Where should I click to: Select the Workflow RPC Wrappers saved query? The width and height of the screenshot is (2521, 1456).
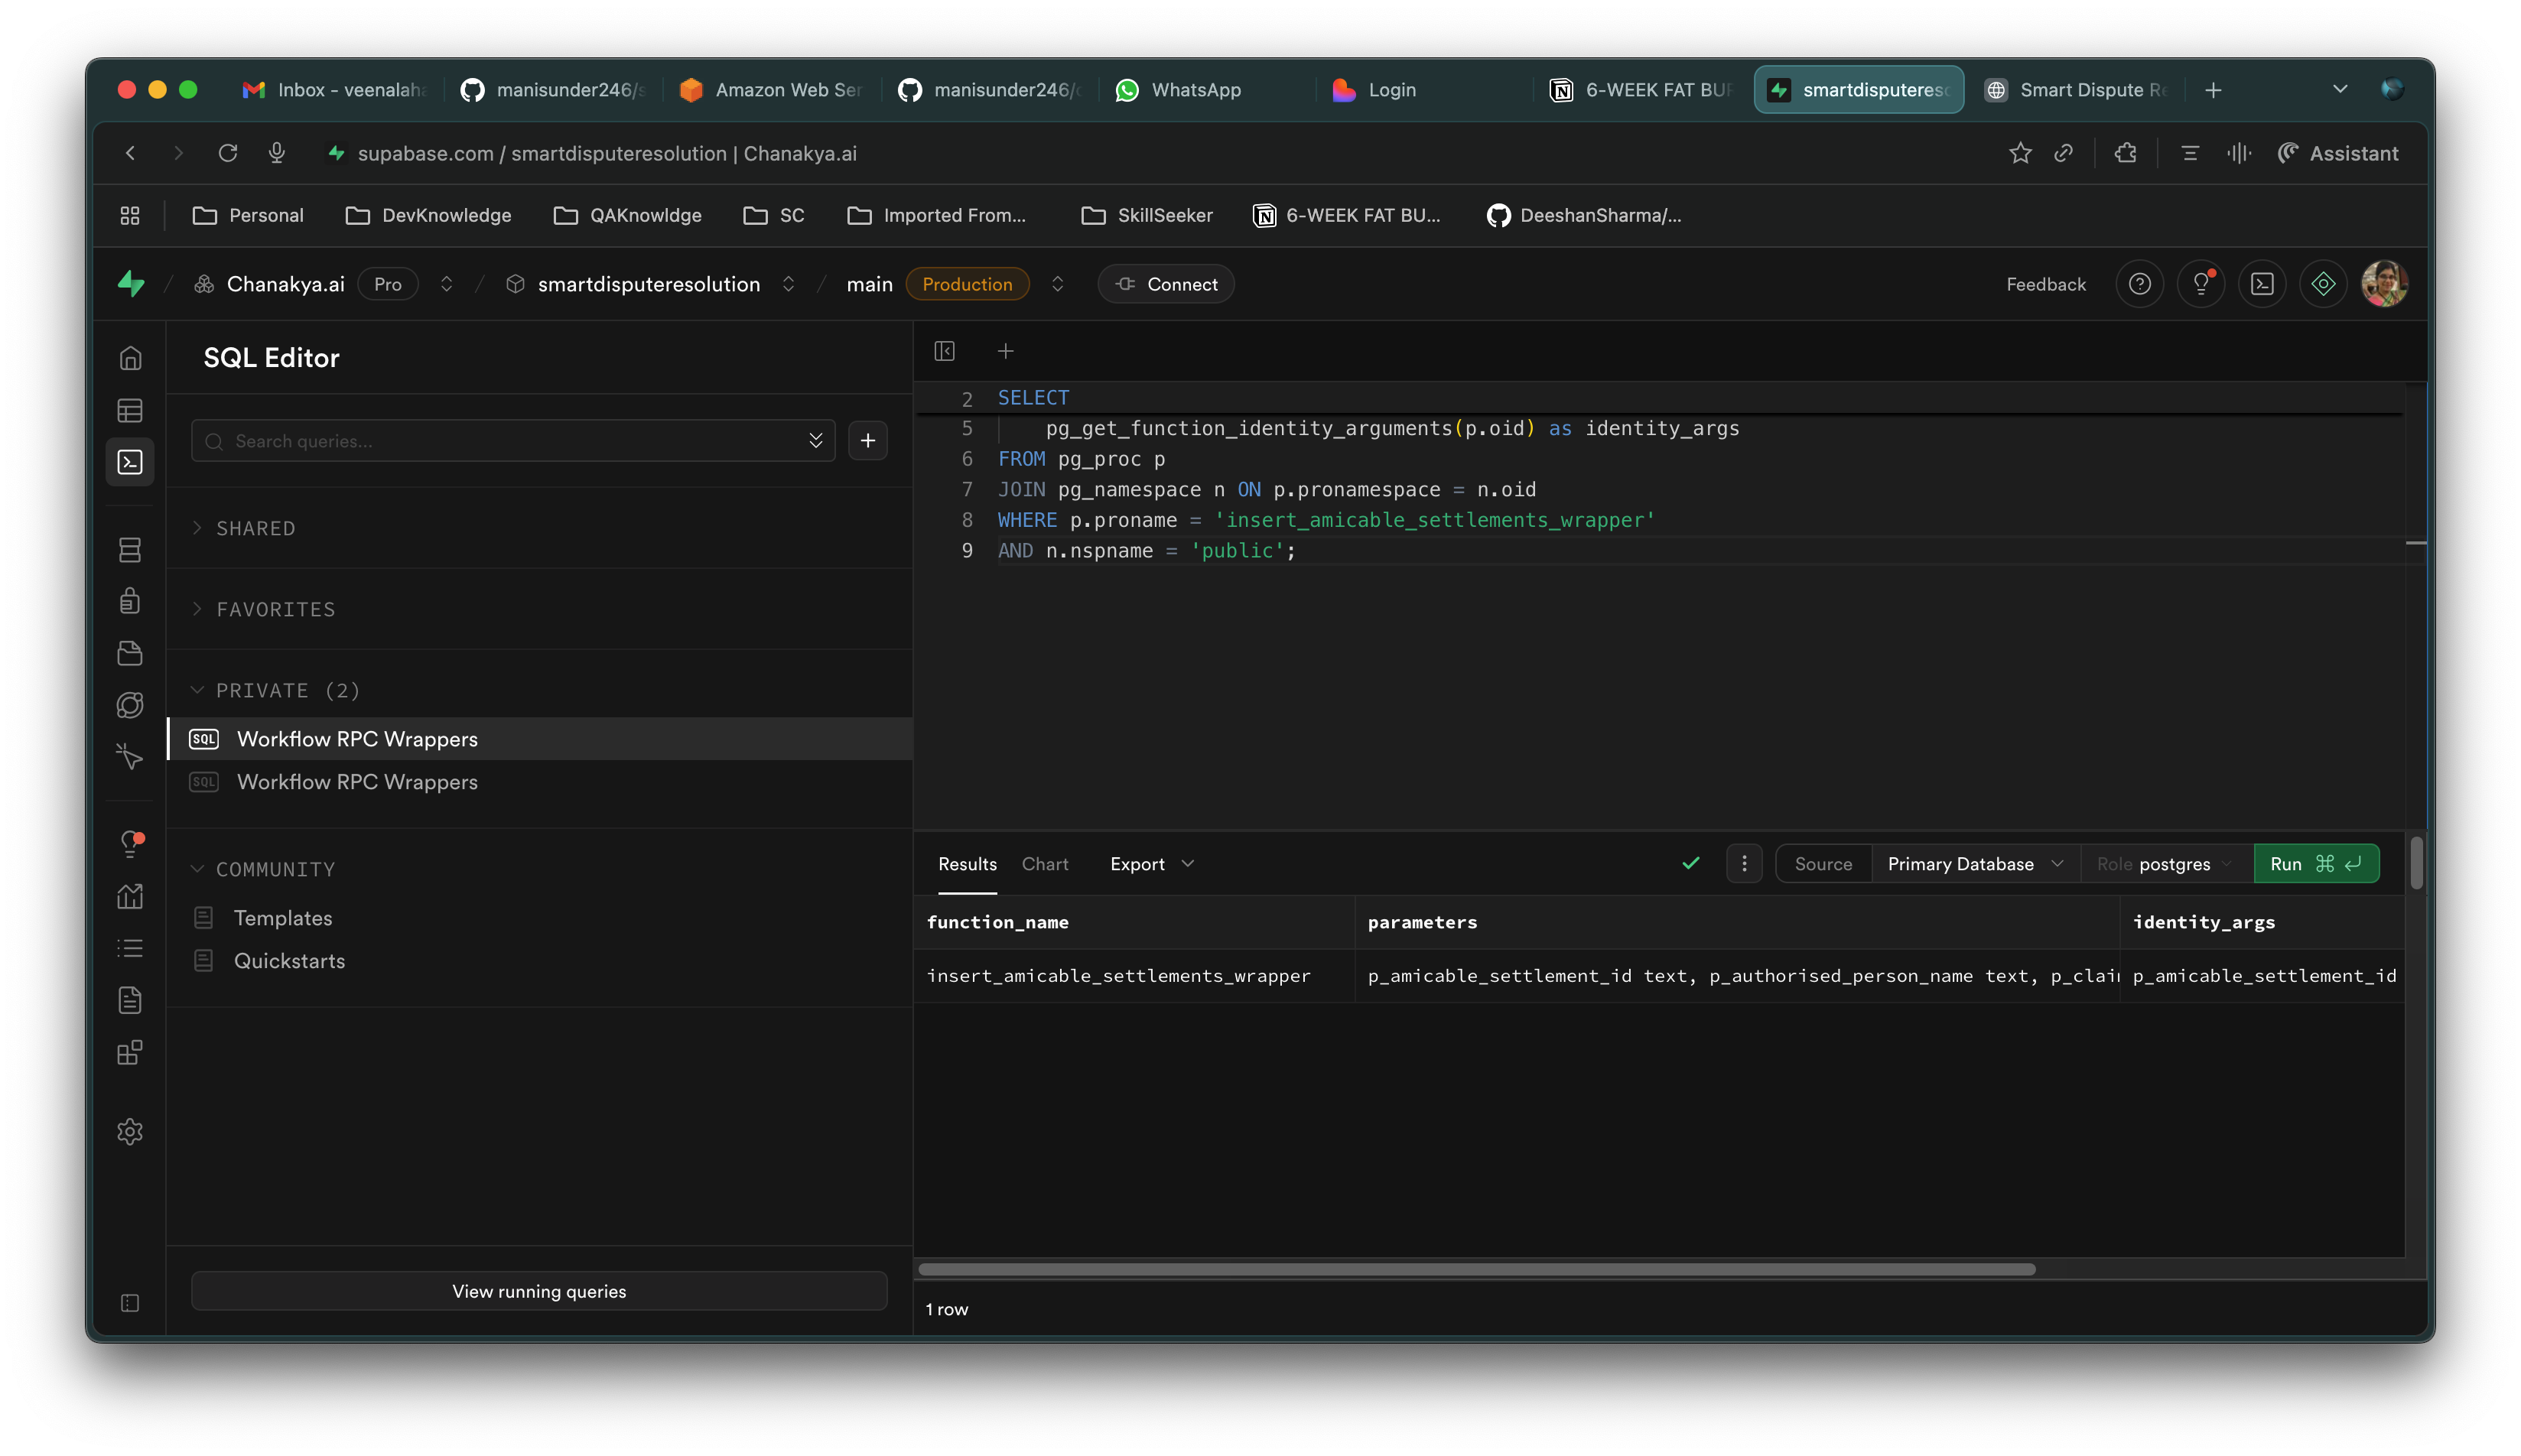coord(357,738)
